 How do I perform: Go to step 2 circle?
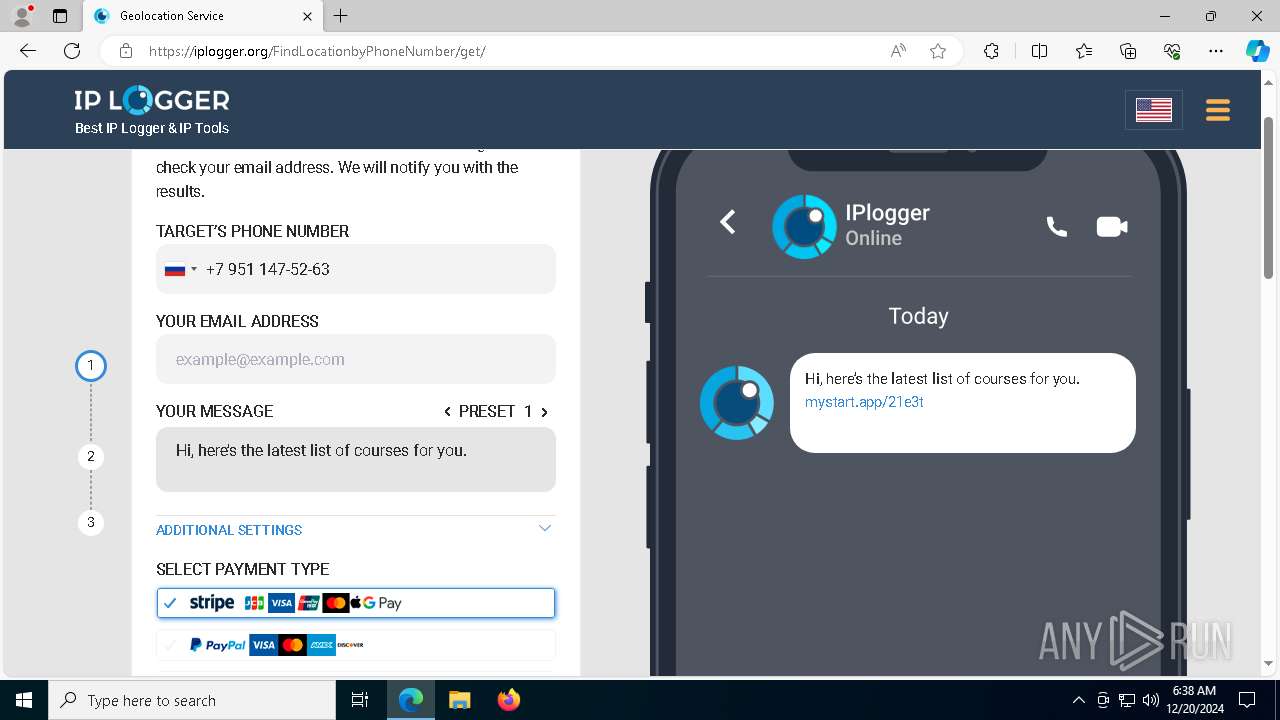point(90,457)
